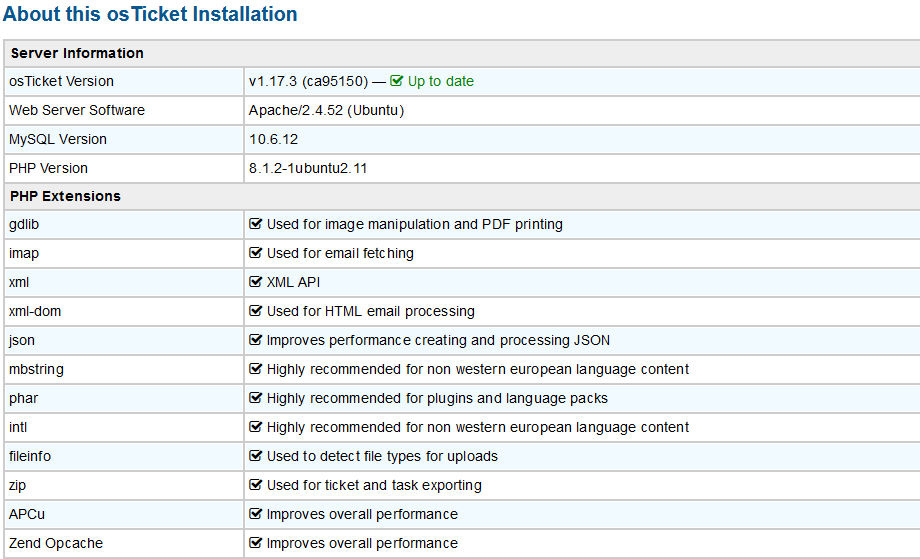Screen dimensions: 920x559
Task: Click the check icon in the phar row
Action: coord(256,398)
